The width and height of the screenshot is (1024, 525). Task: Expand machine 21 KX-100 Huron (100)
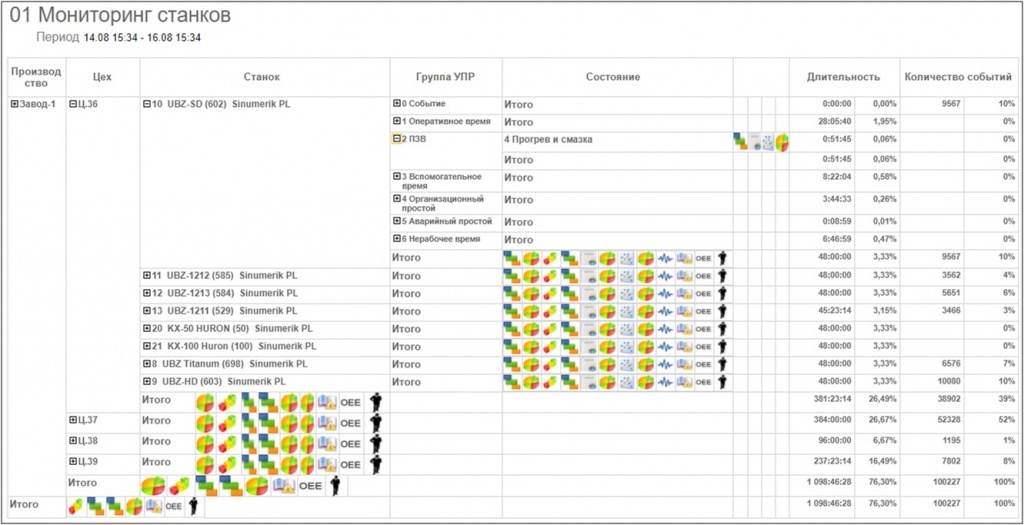click(147, 345)
